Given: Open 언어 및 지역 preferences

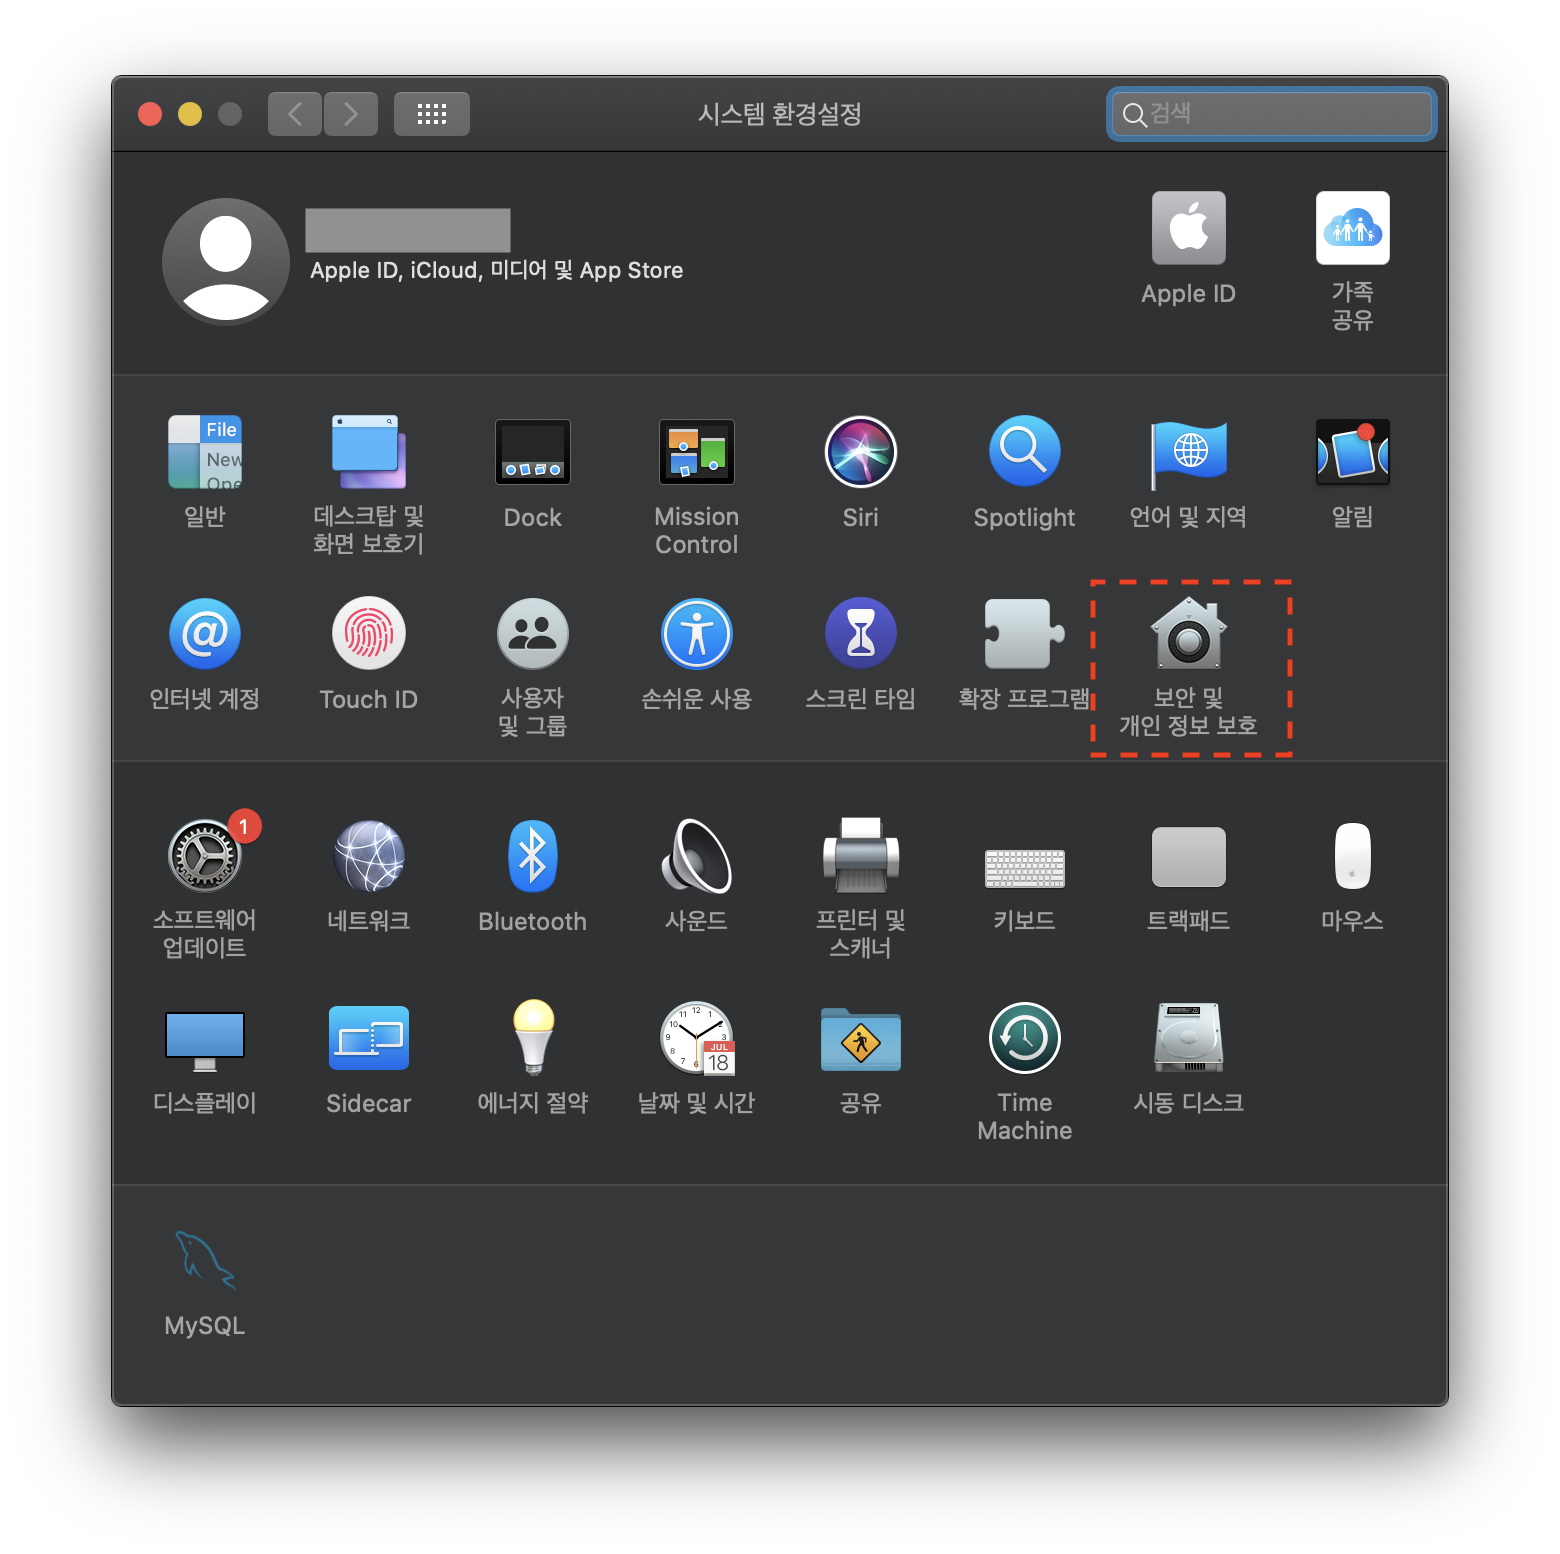Looking at the screenshot, I should (1189, 454).
